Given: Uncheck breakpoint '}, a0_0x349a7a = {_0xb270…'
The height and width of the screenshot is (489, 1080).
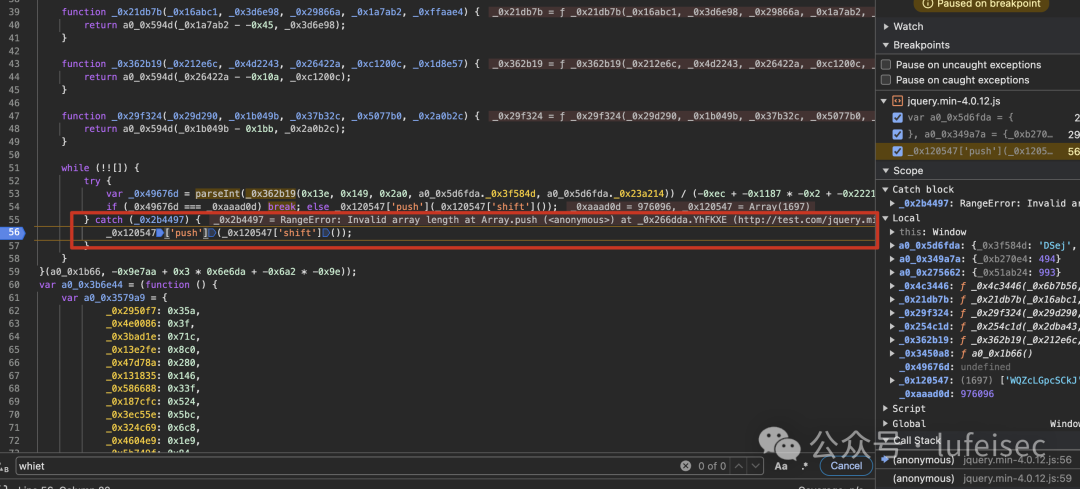Looking at the screenshot, I should click(x=897, y=134).
